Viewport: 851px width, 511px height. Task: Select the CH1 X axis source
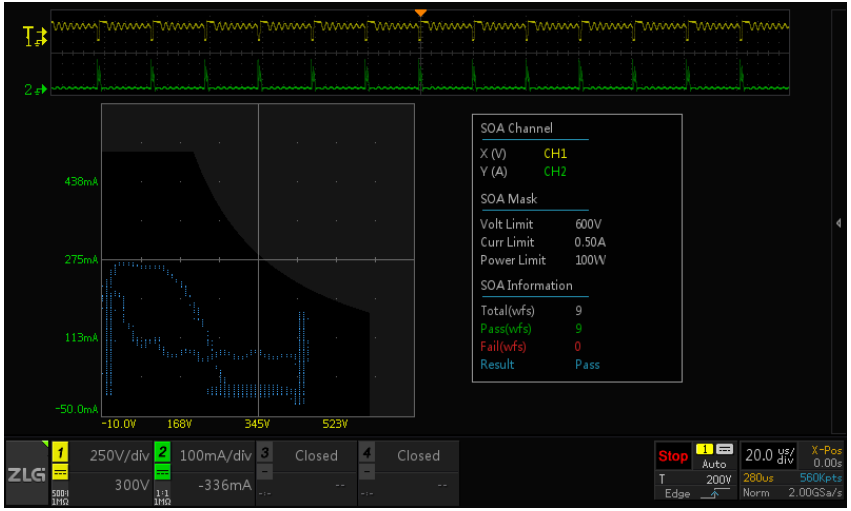(555, 154)
